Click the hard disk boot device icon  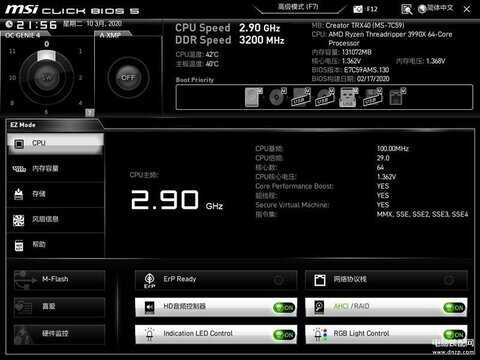253,97
